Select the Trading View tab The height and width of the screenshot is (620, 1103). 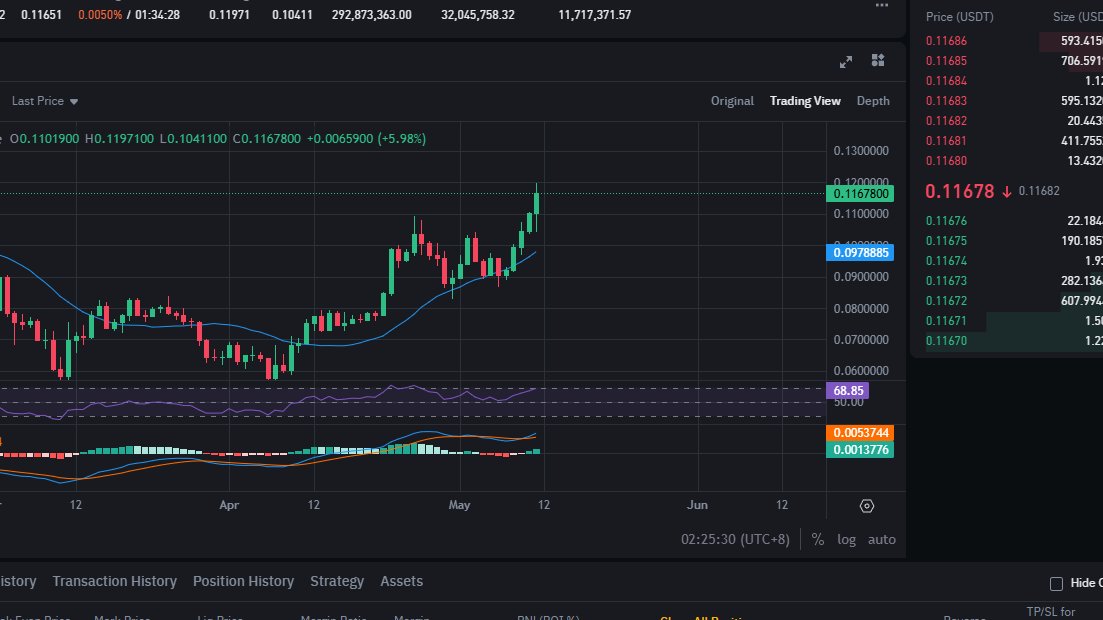(805, 101)
